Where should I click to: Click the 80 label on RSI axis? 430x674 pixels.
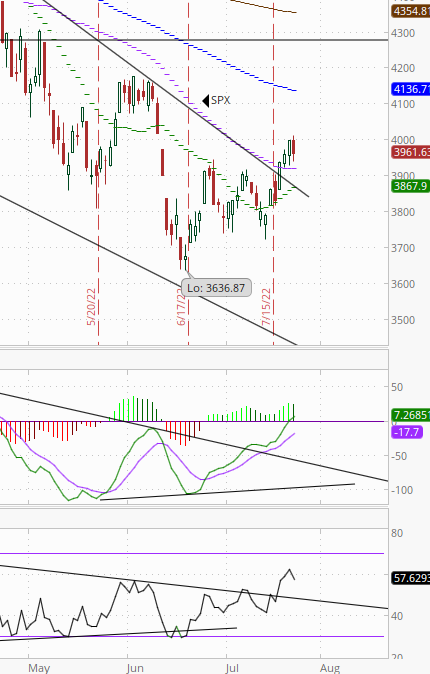point(397,533)
